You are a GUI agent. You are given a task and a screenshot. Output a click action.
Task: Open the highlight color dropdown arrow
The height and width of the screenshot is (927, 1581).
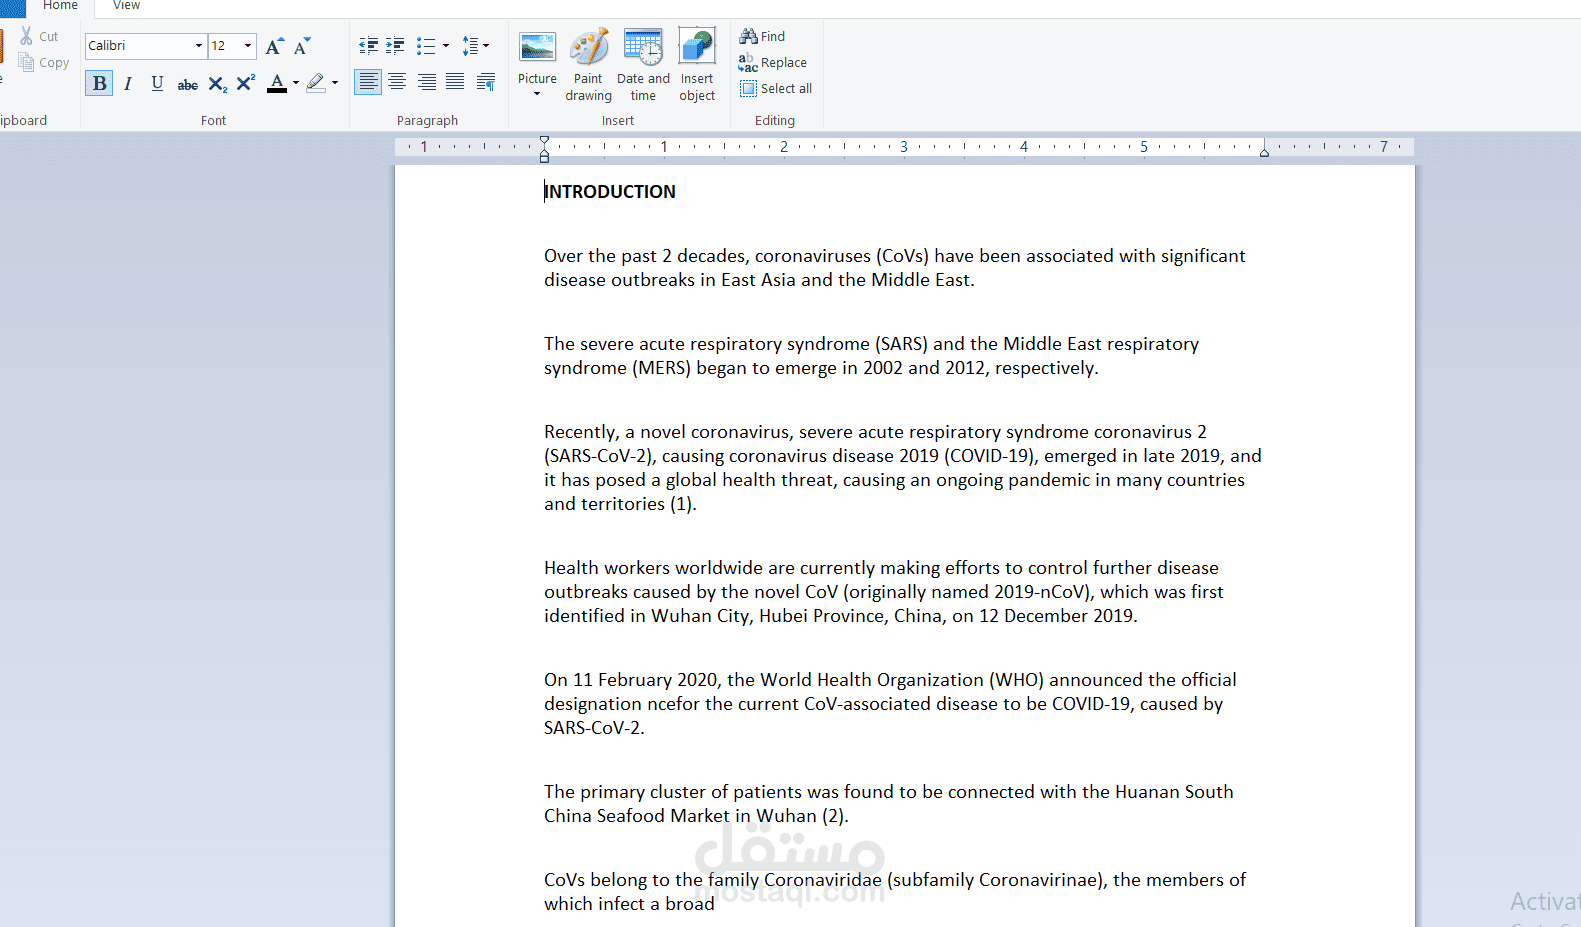335,83
